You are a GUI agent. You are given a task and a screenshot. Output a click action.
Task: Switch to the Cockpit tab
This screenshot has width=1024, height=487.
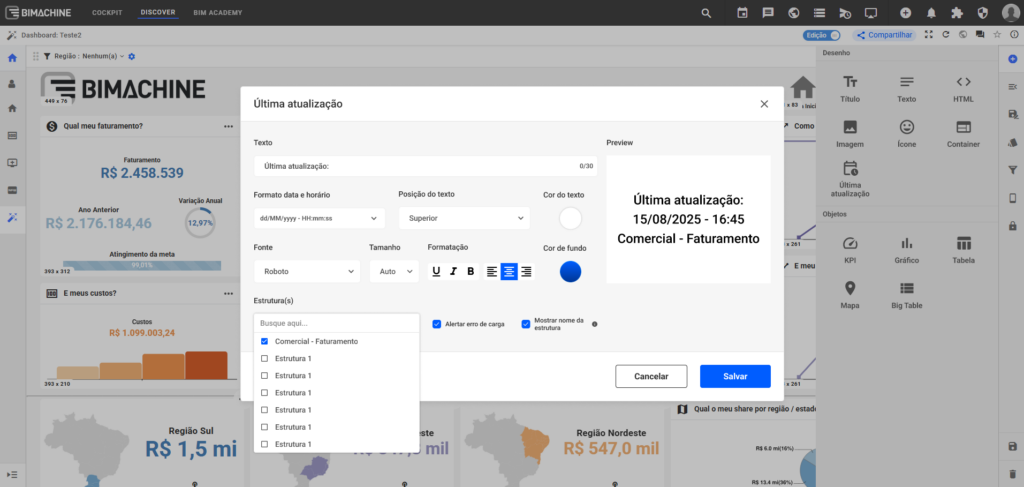(107, 13)
